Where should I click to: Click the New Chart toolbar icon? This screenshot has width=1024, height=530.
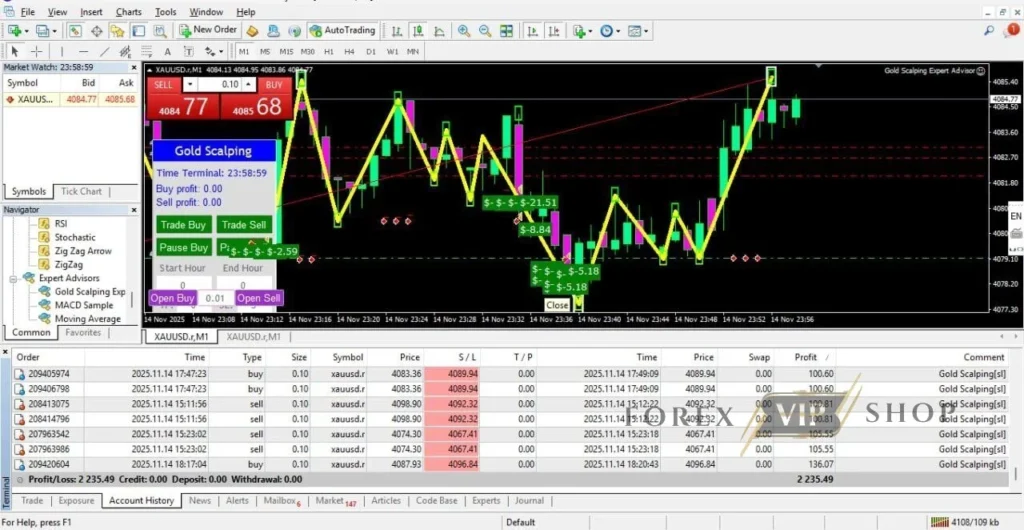[14, 31]
